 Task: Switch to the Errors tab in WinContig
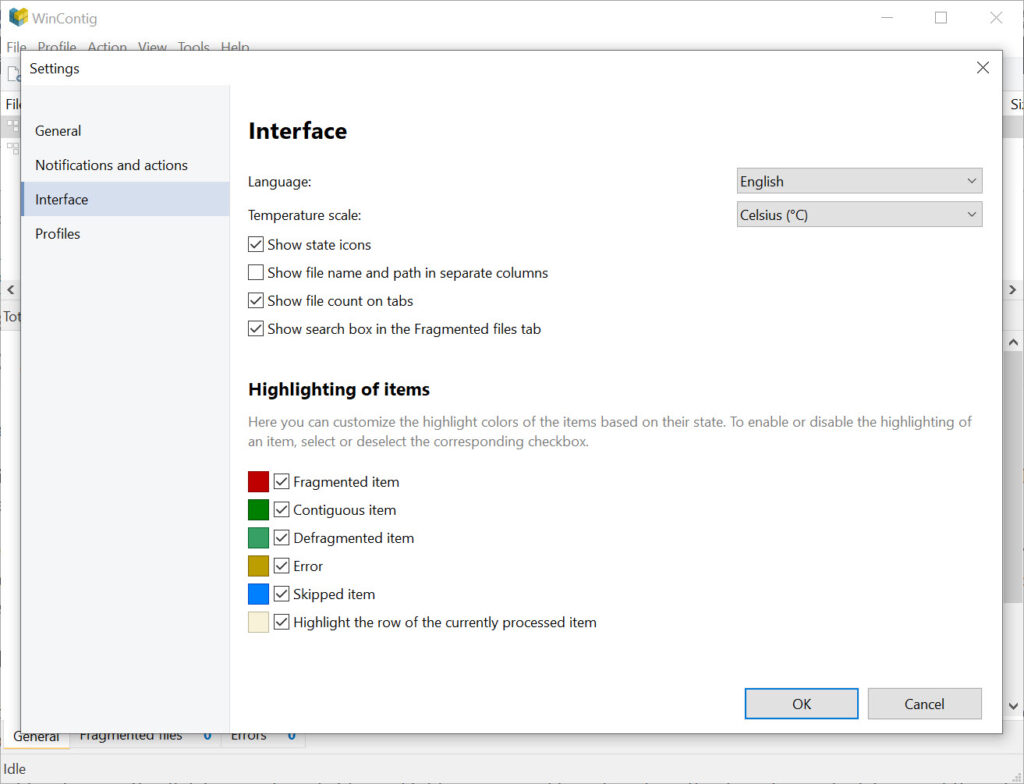[263, 736]
